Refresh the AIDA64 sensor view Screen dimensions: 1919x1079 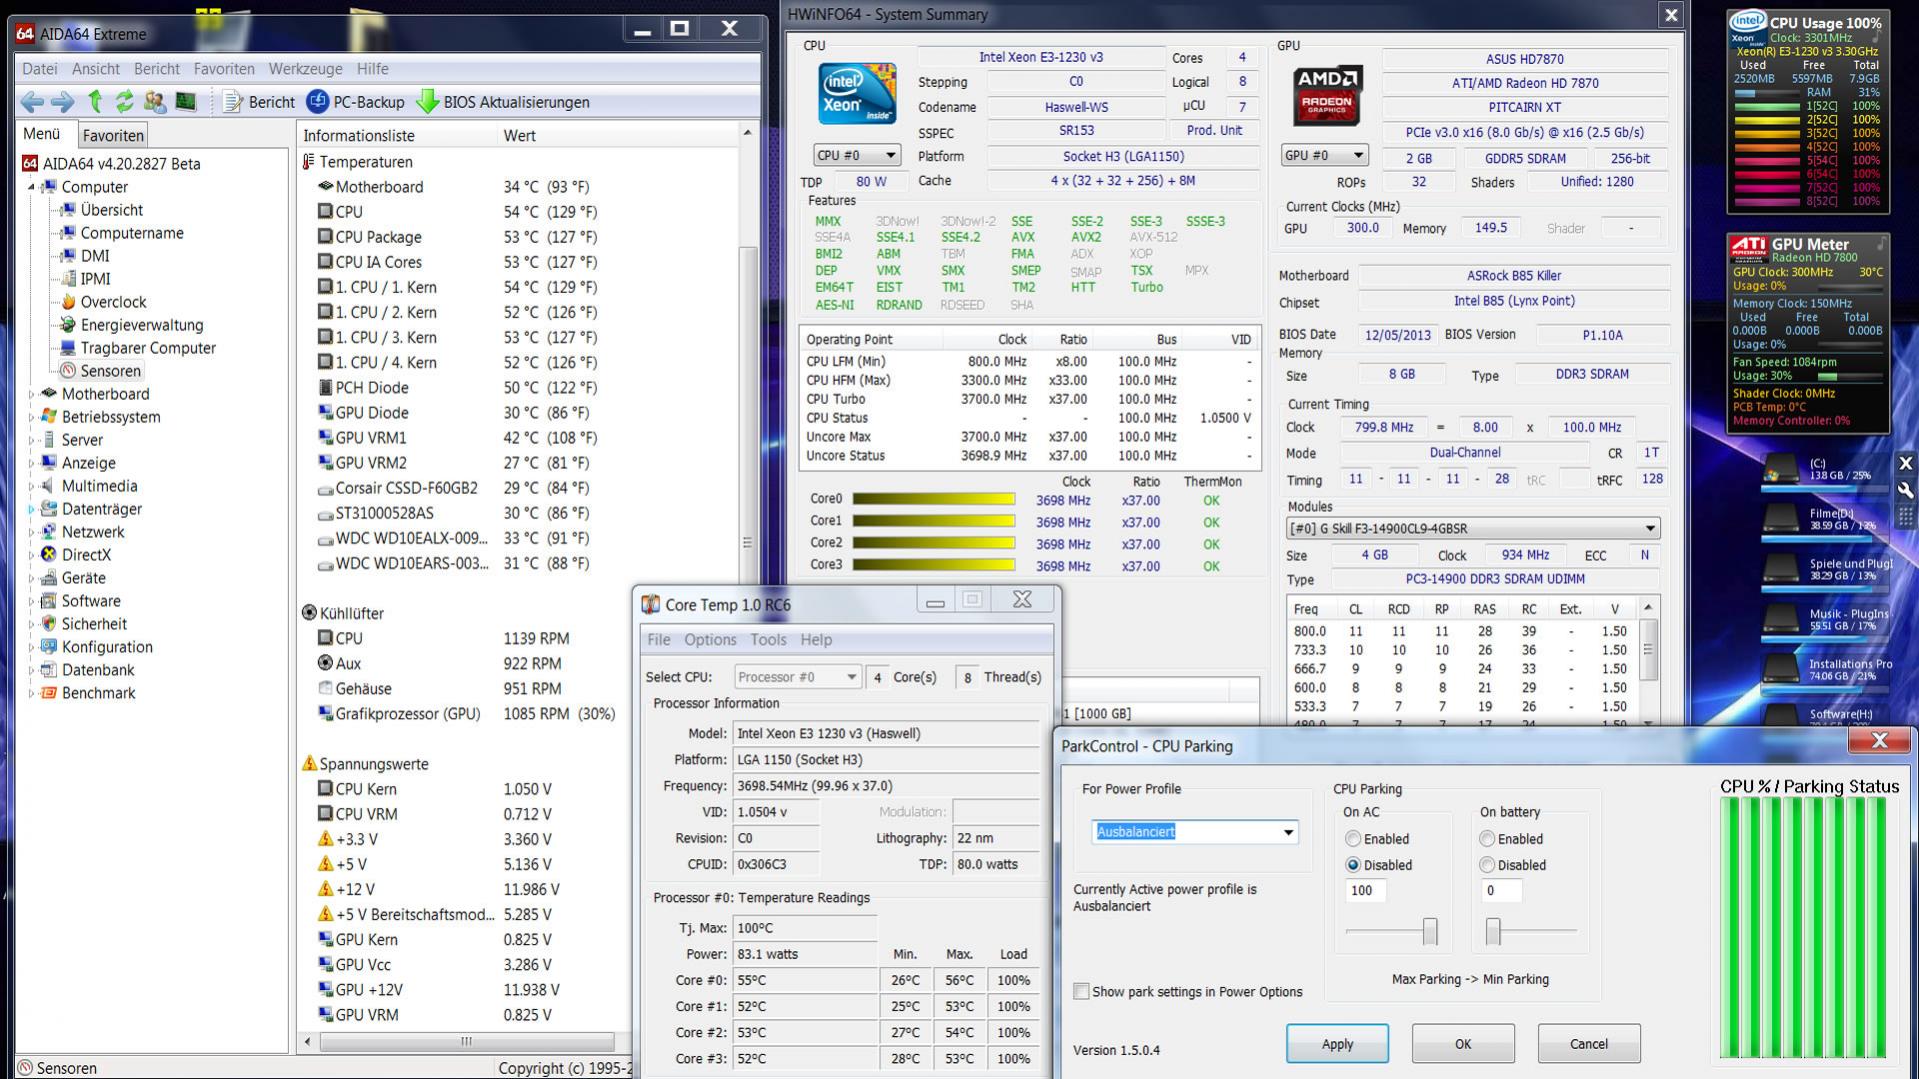click(124, 101)
